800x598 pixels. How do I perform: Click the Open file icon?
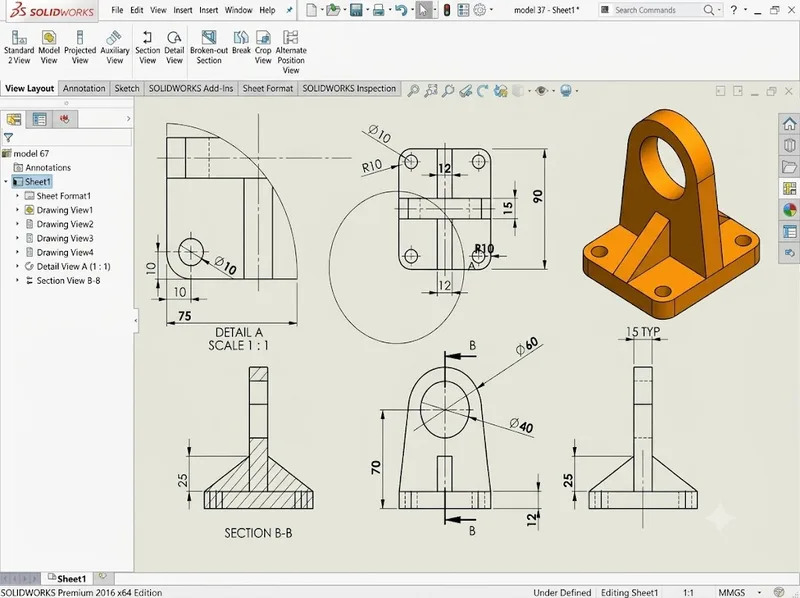[333, 10]
